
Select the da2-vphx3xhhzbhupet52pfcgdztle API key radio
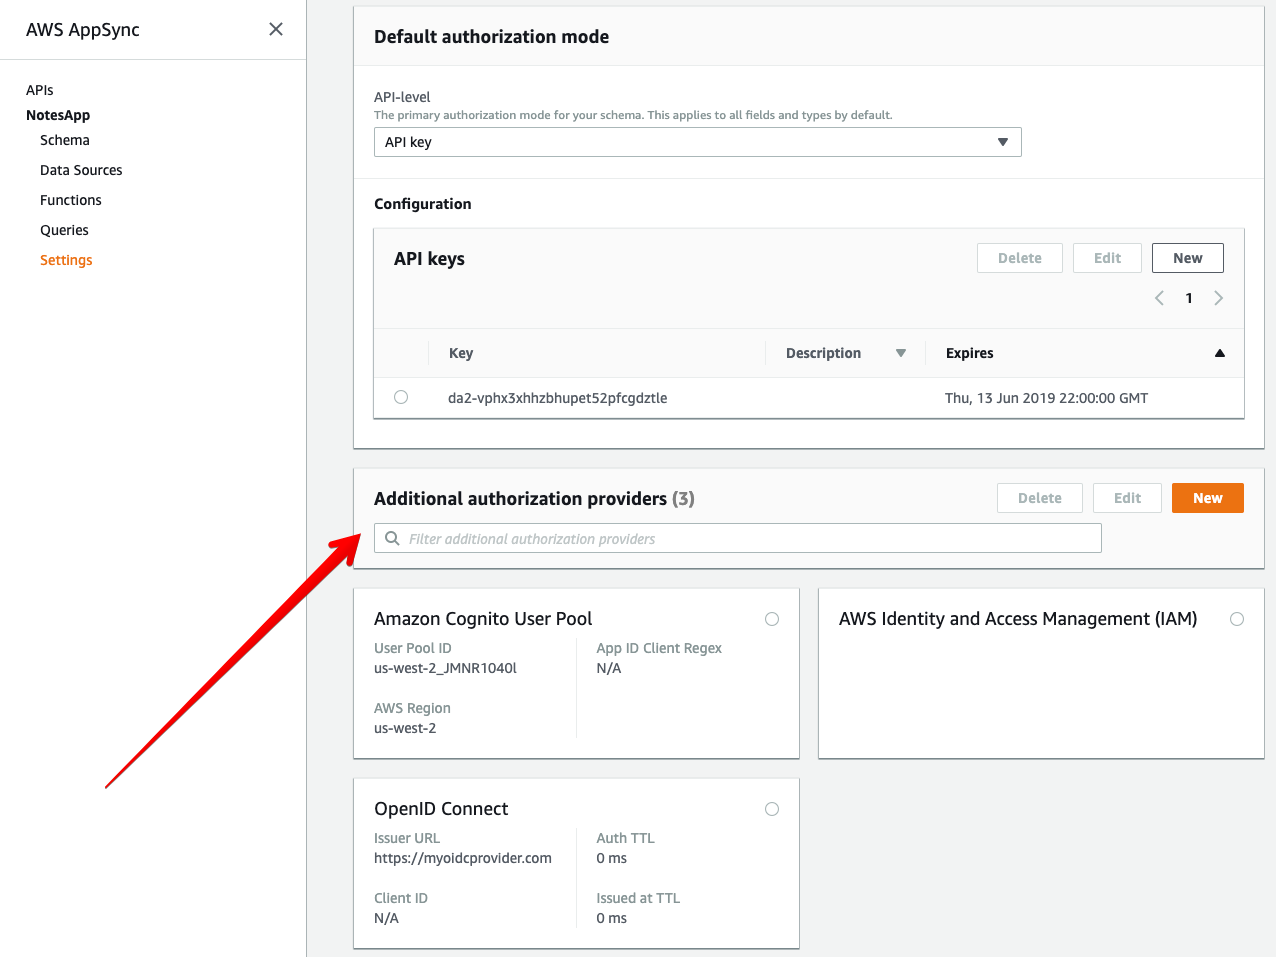[x=401, y=396]
